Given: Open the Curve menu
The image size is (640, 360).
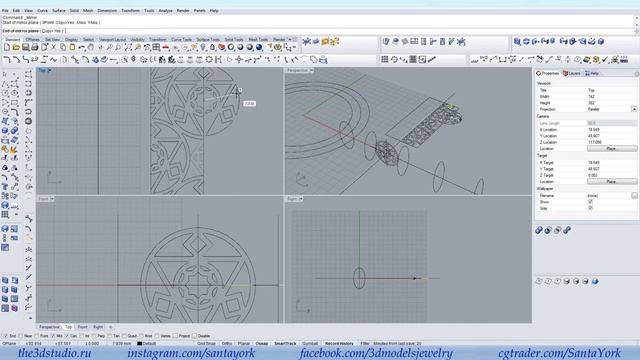Looking at the screenshot, I should (42, 11).
